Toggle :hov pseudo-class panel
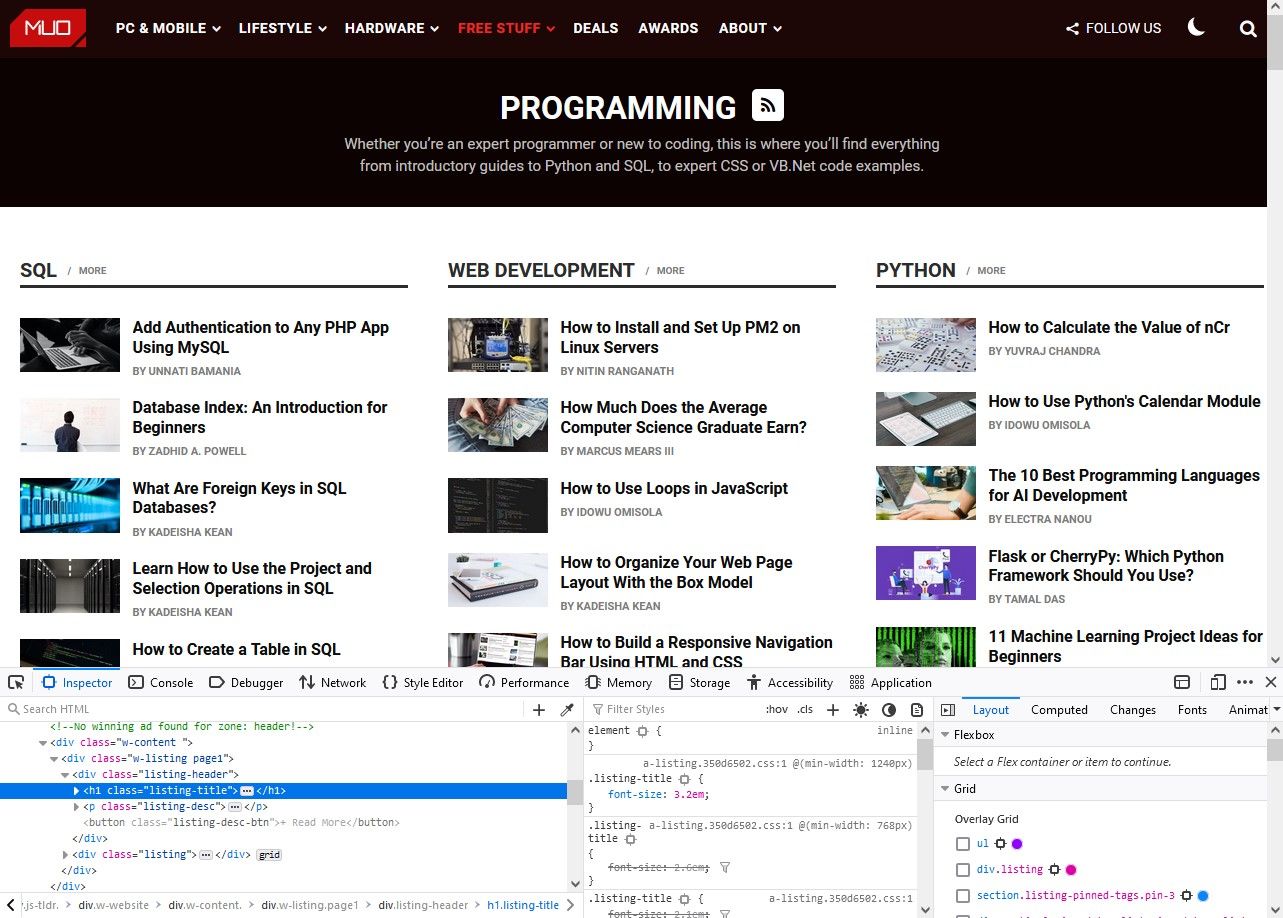1283x918 pixels. click(x=776, y=710)
